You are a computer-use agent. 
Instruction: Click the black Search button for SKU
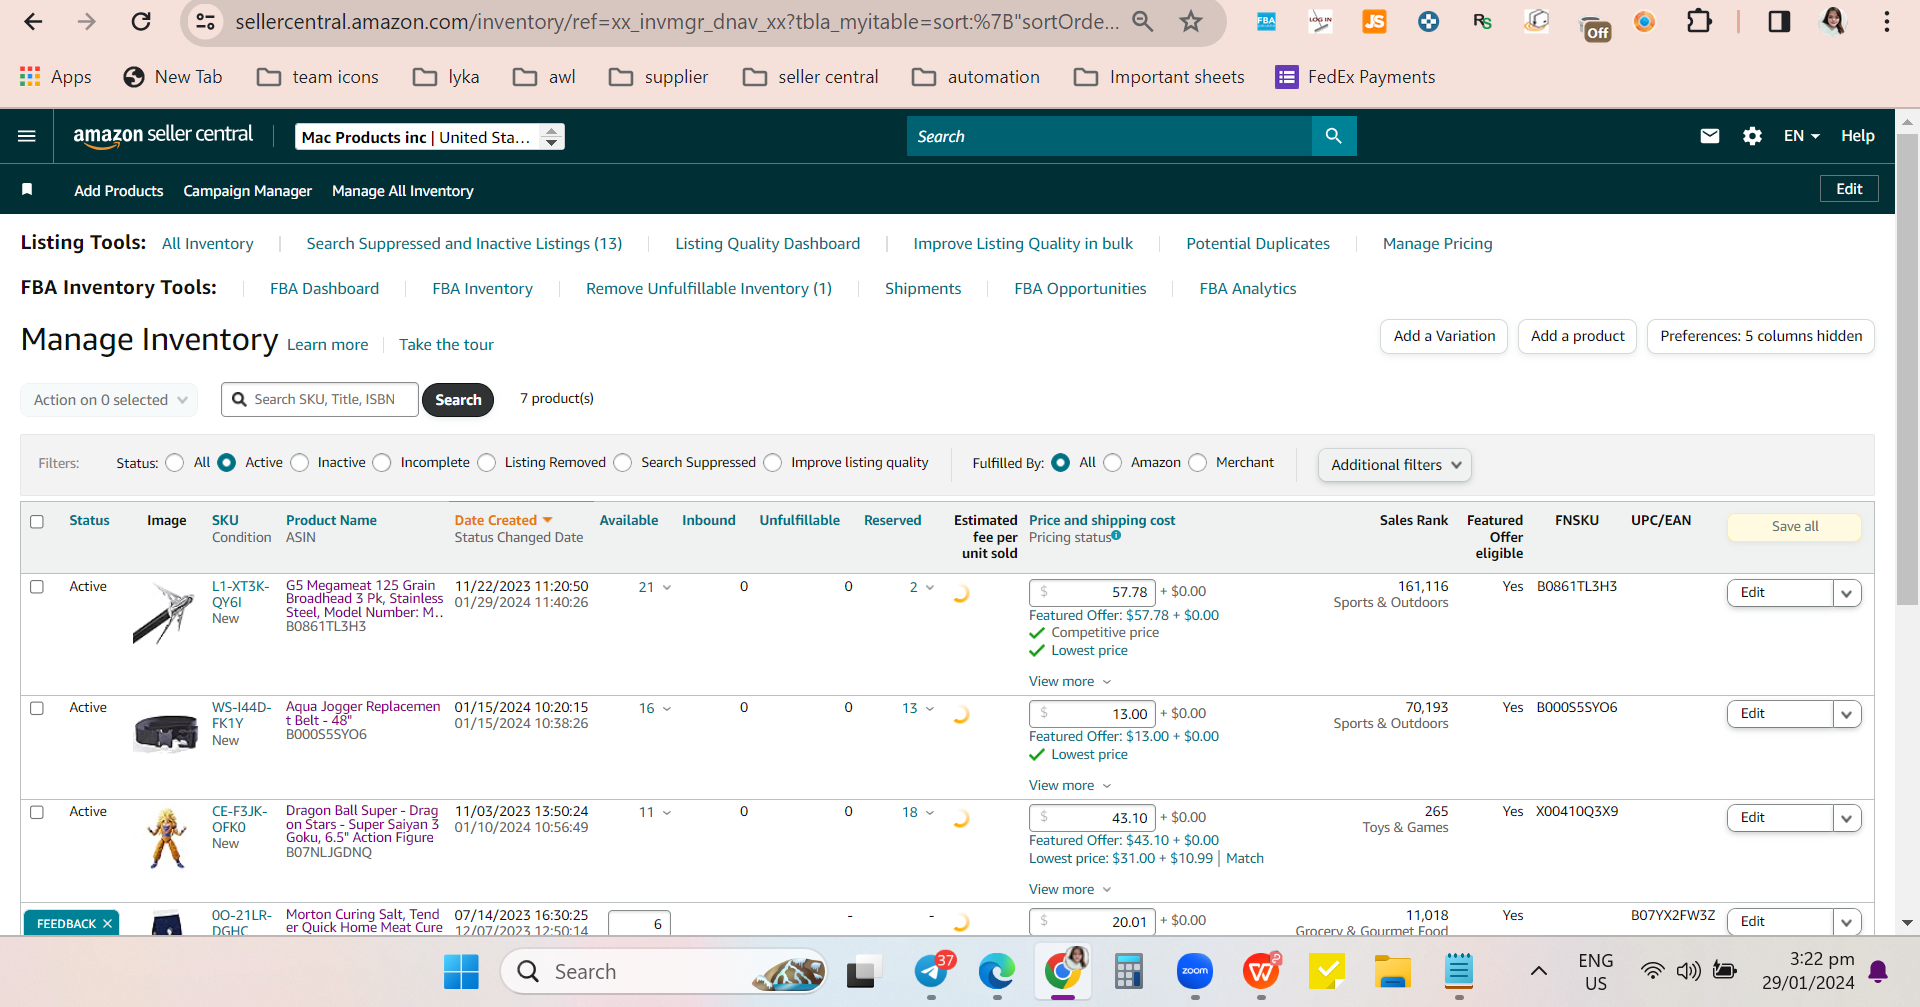[x=458, y=400]
